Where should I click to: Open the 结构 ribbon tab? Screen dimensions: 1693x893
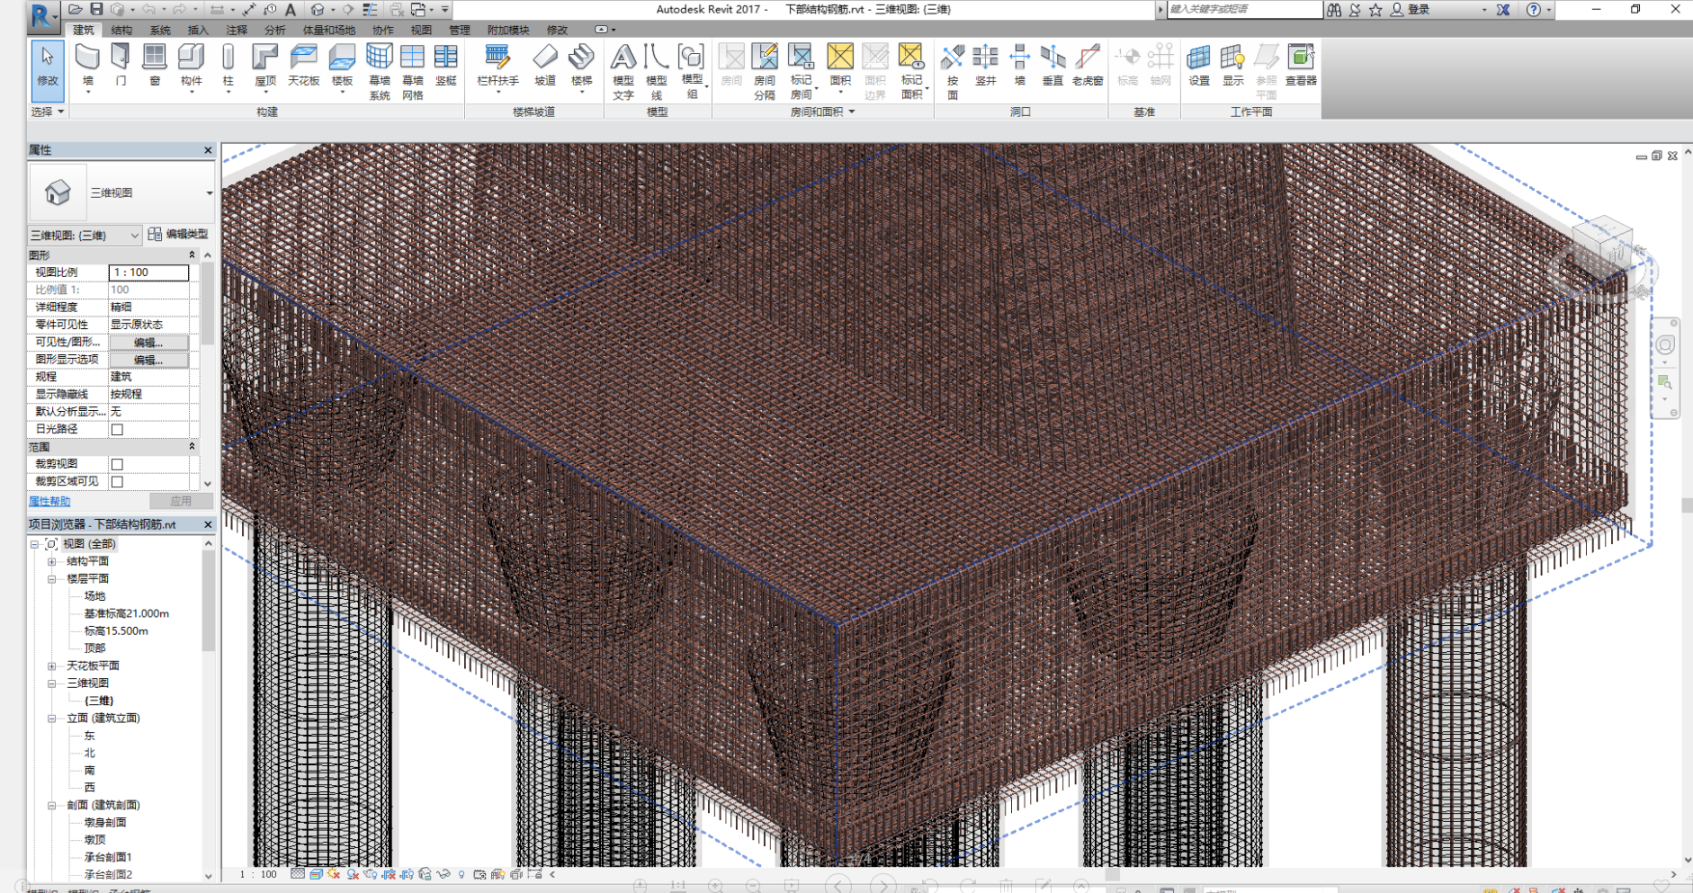tap(121, 30)
